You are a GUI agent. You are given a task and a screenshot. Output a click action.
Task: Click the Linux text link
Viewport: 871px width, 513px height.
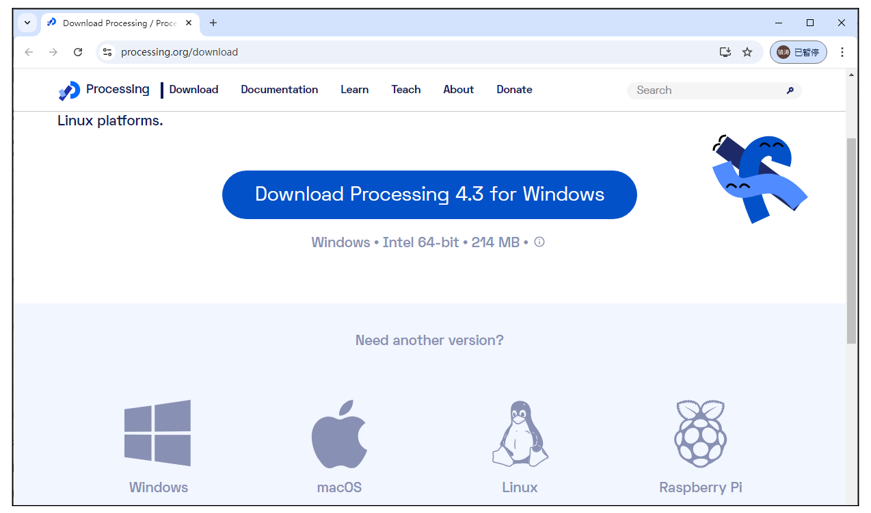(520, 487)
